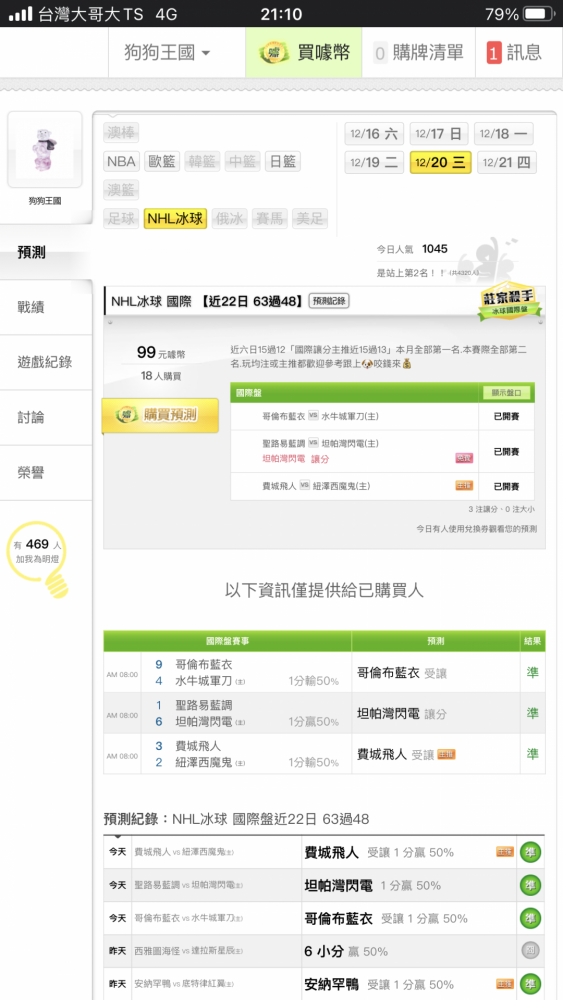
Task: Click 西雅圖海怪 vs 達拉斯星辰 record entry
Action: pyautogui.click(x=188, y=951)
